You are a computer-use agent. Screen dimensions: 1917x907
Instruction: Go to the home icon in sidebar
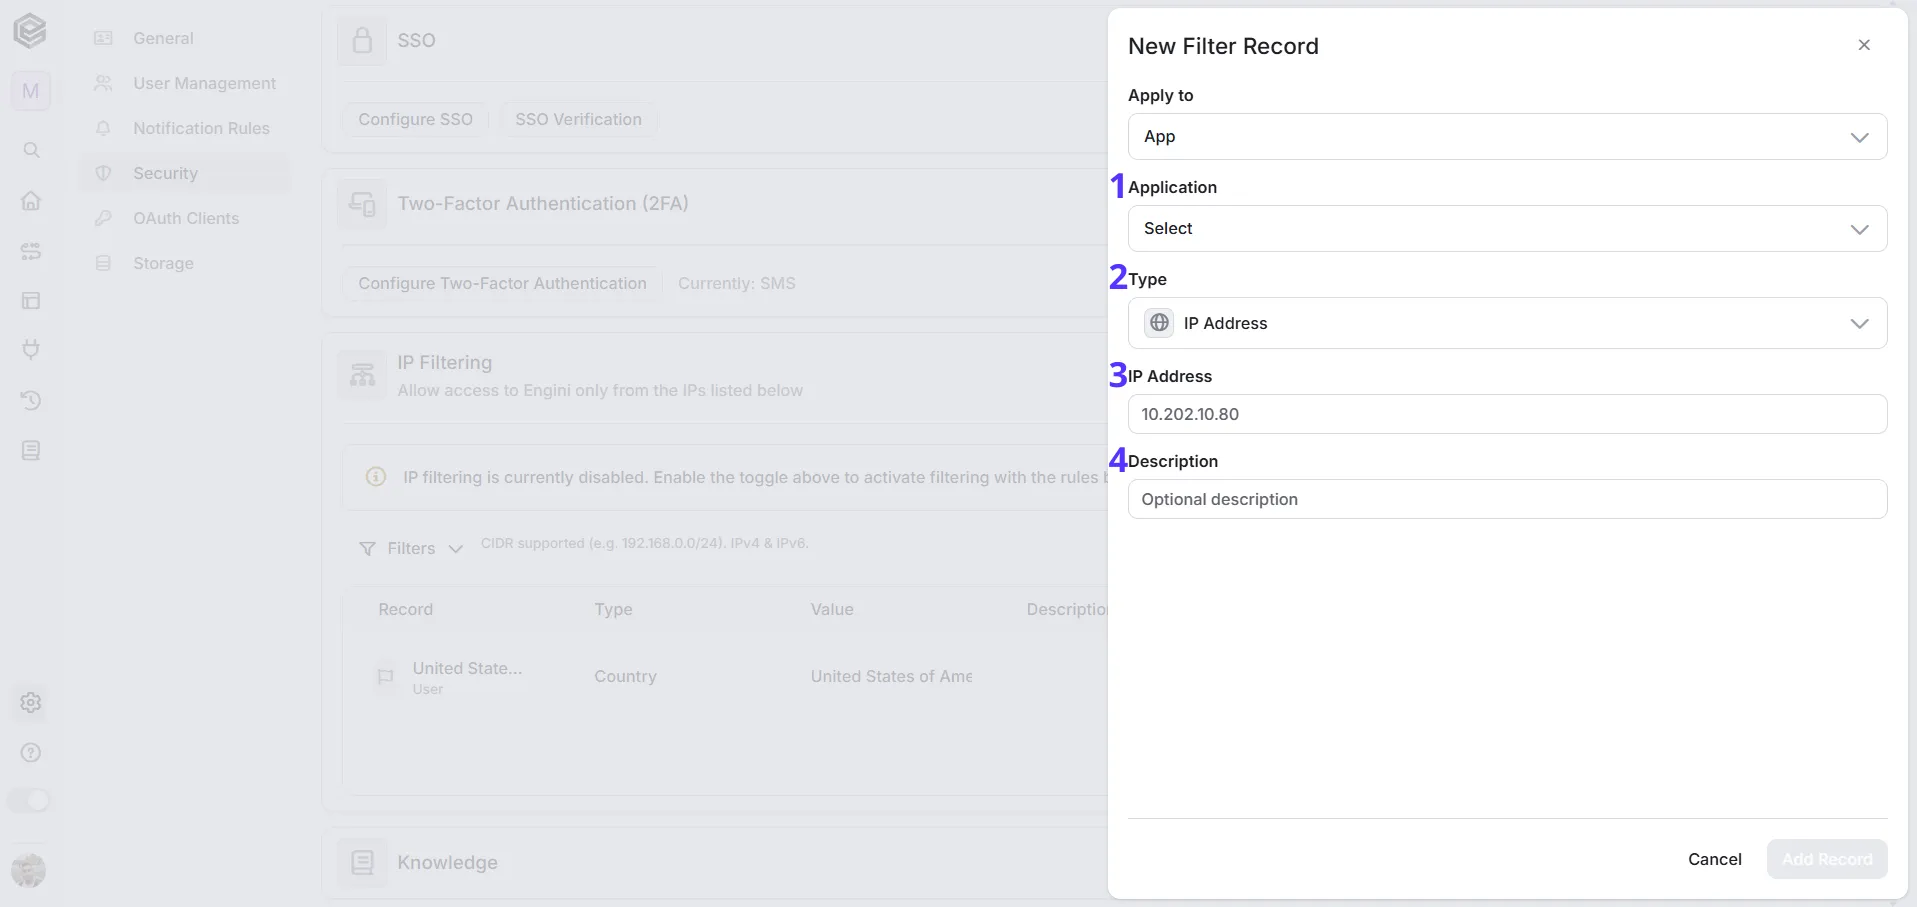(x=31, y=200)
